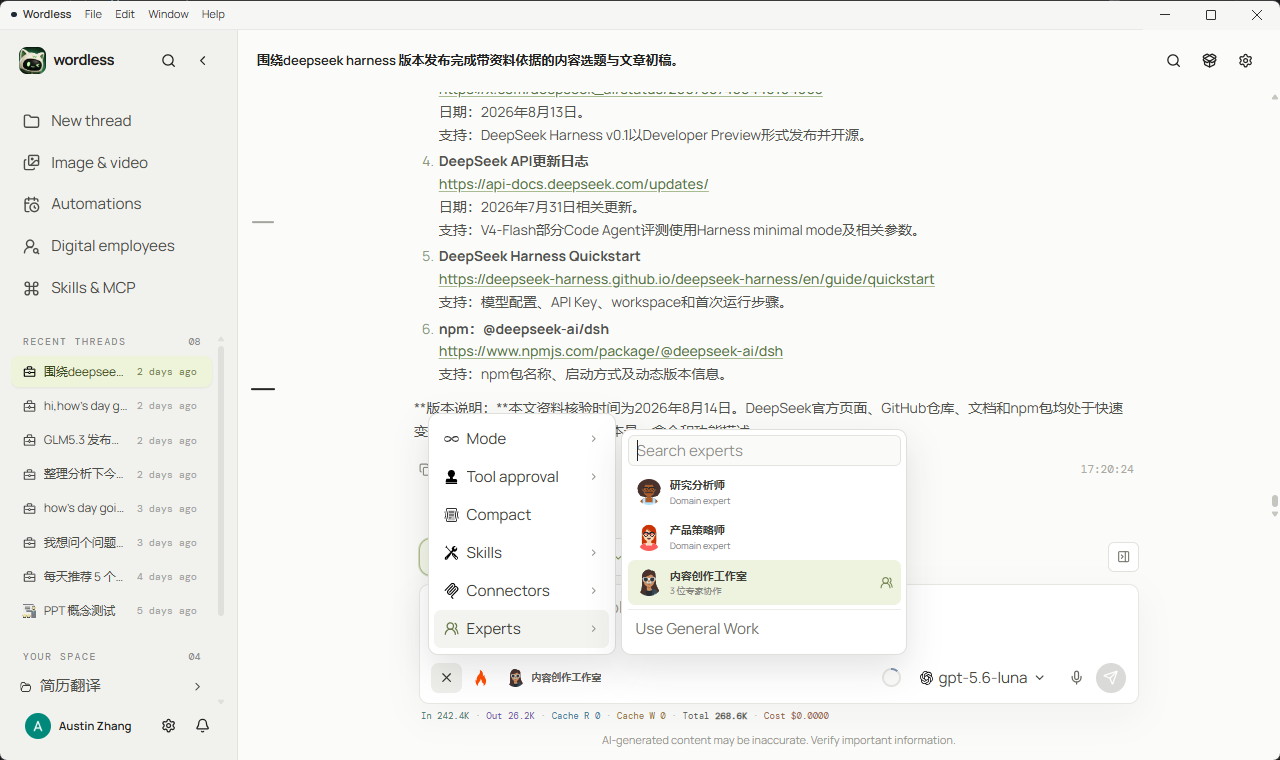
Task: Click the send message arrow button
Action: click(1111, 678)
